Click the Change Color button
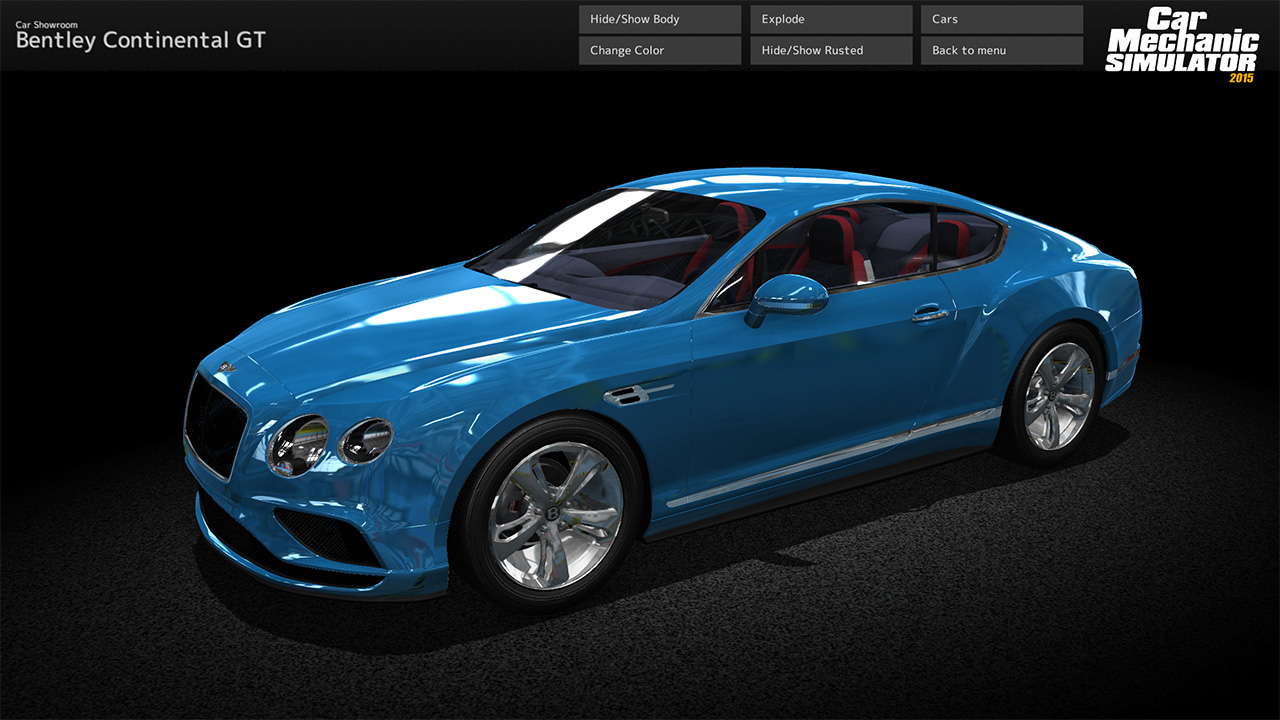This screenshot has height=720, width=1280. pyautogui.click(x=660, y=50)
